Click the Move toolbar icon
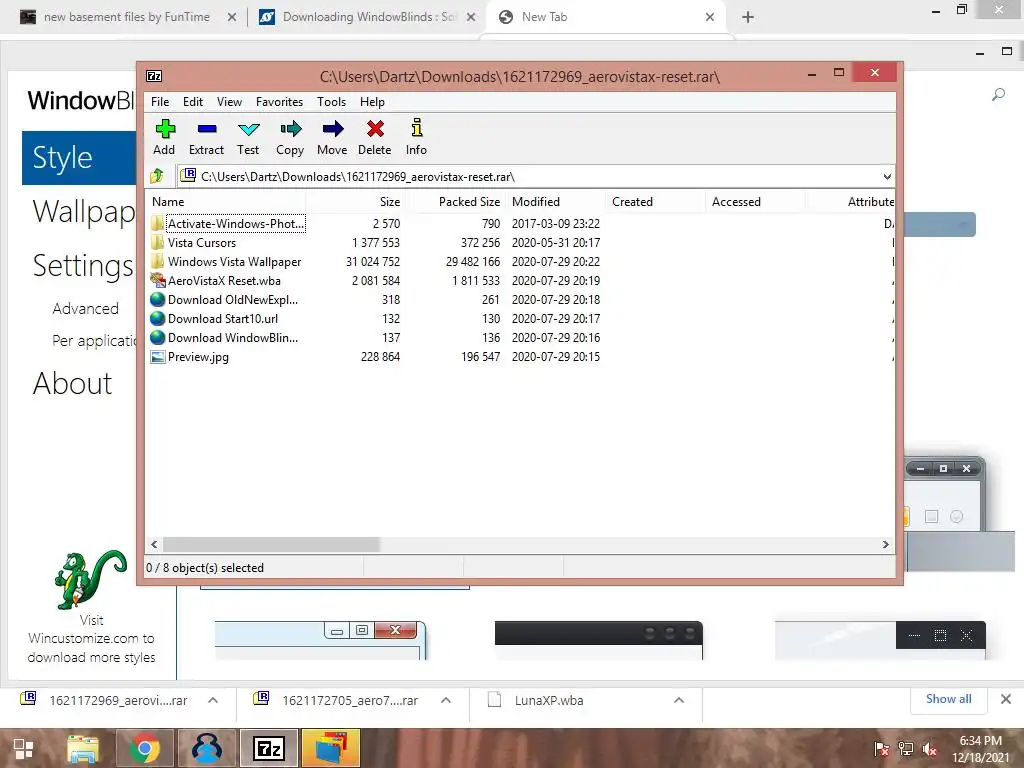Viewport: 1024px width, 768px height. click(x=332, y=129)
